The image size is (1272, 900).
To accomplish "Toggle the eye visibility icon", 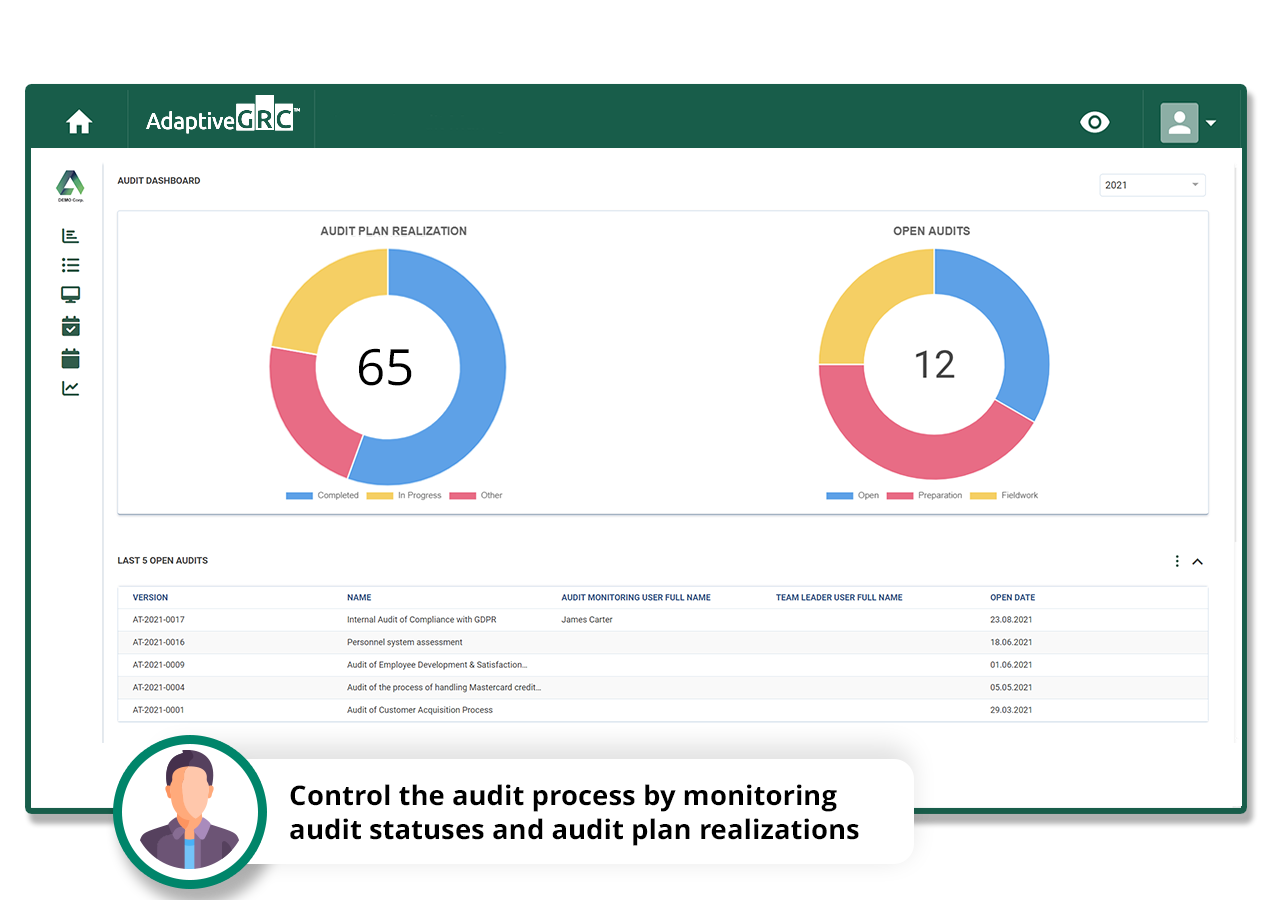I will [1095, 122].
